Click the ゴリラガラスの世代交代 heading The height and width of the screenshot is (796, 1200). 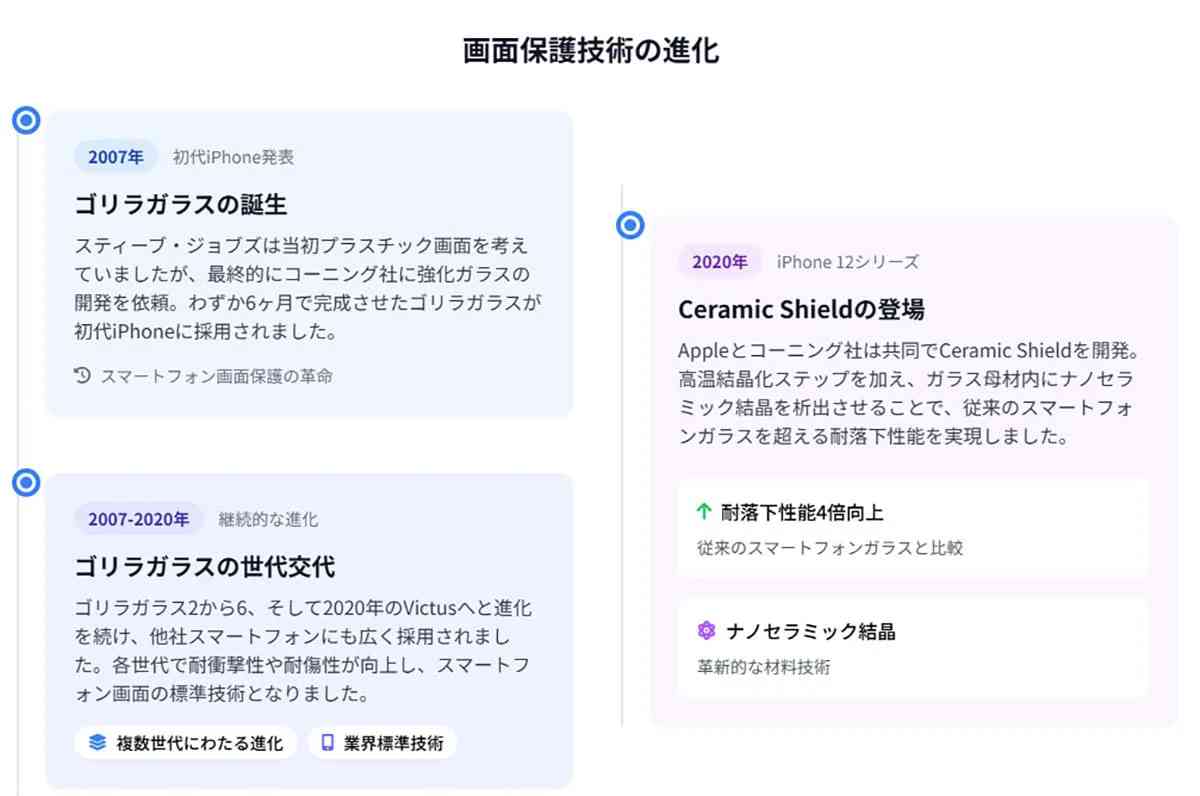click(205, 567)
